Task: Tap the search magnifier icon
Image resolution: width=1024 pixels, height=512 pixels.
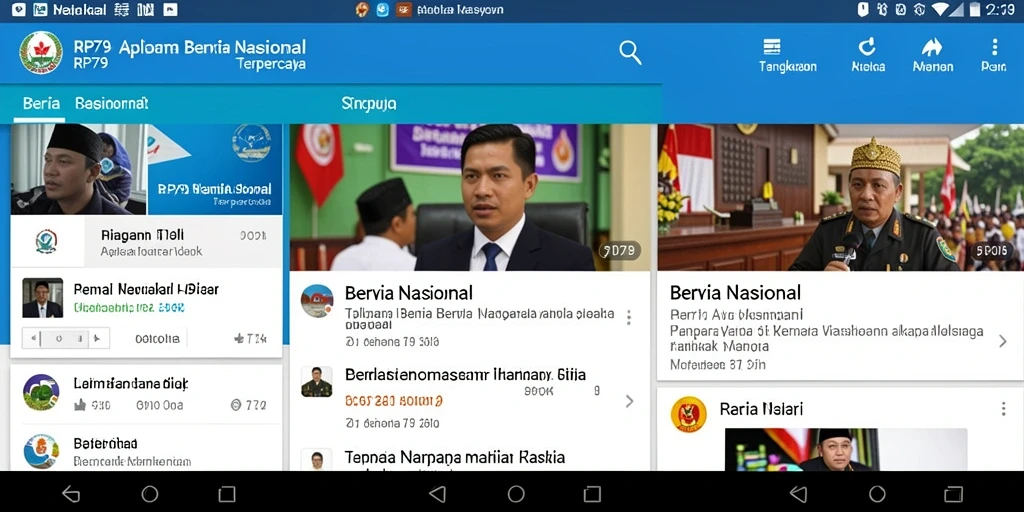Action: tap(630, 52)
